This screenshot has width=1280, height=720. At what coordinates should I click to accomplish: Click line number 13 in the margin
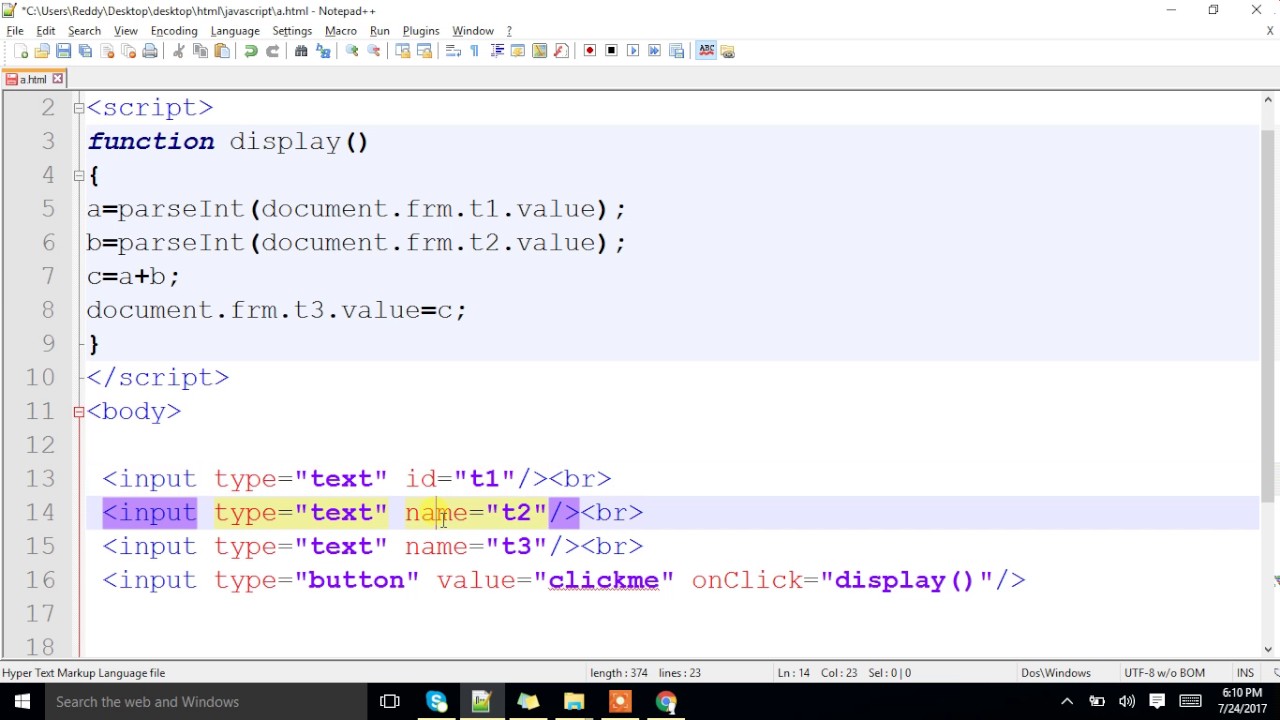(40, 479)
